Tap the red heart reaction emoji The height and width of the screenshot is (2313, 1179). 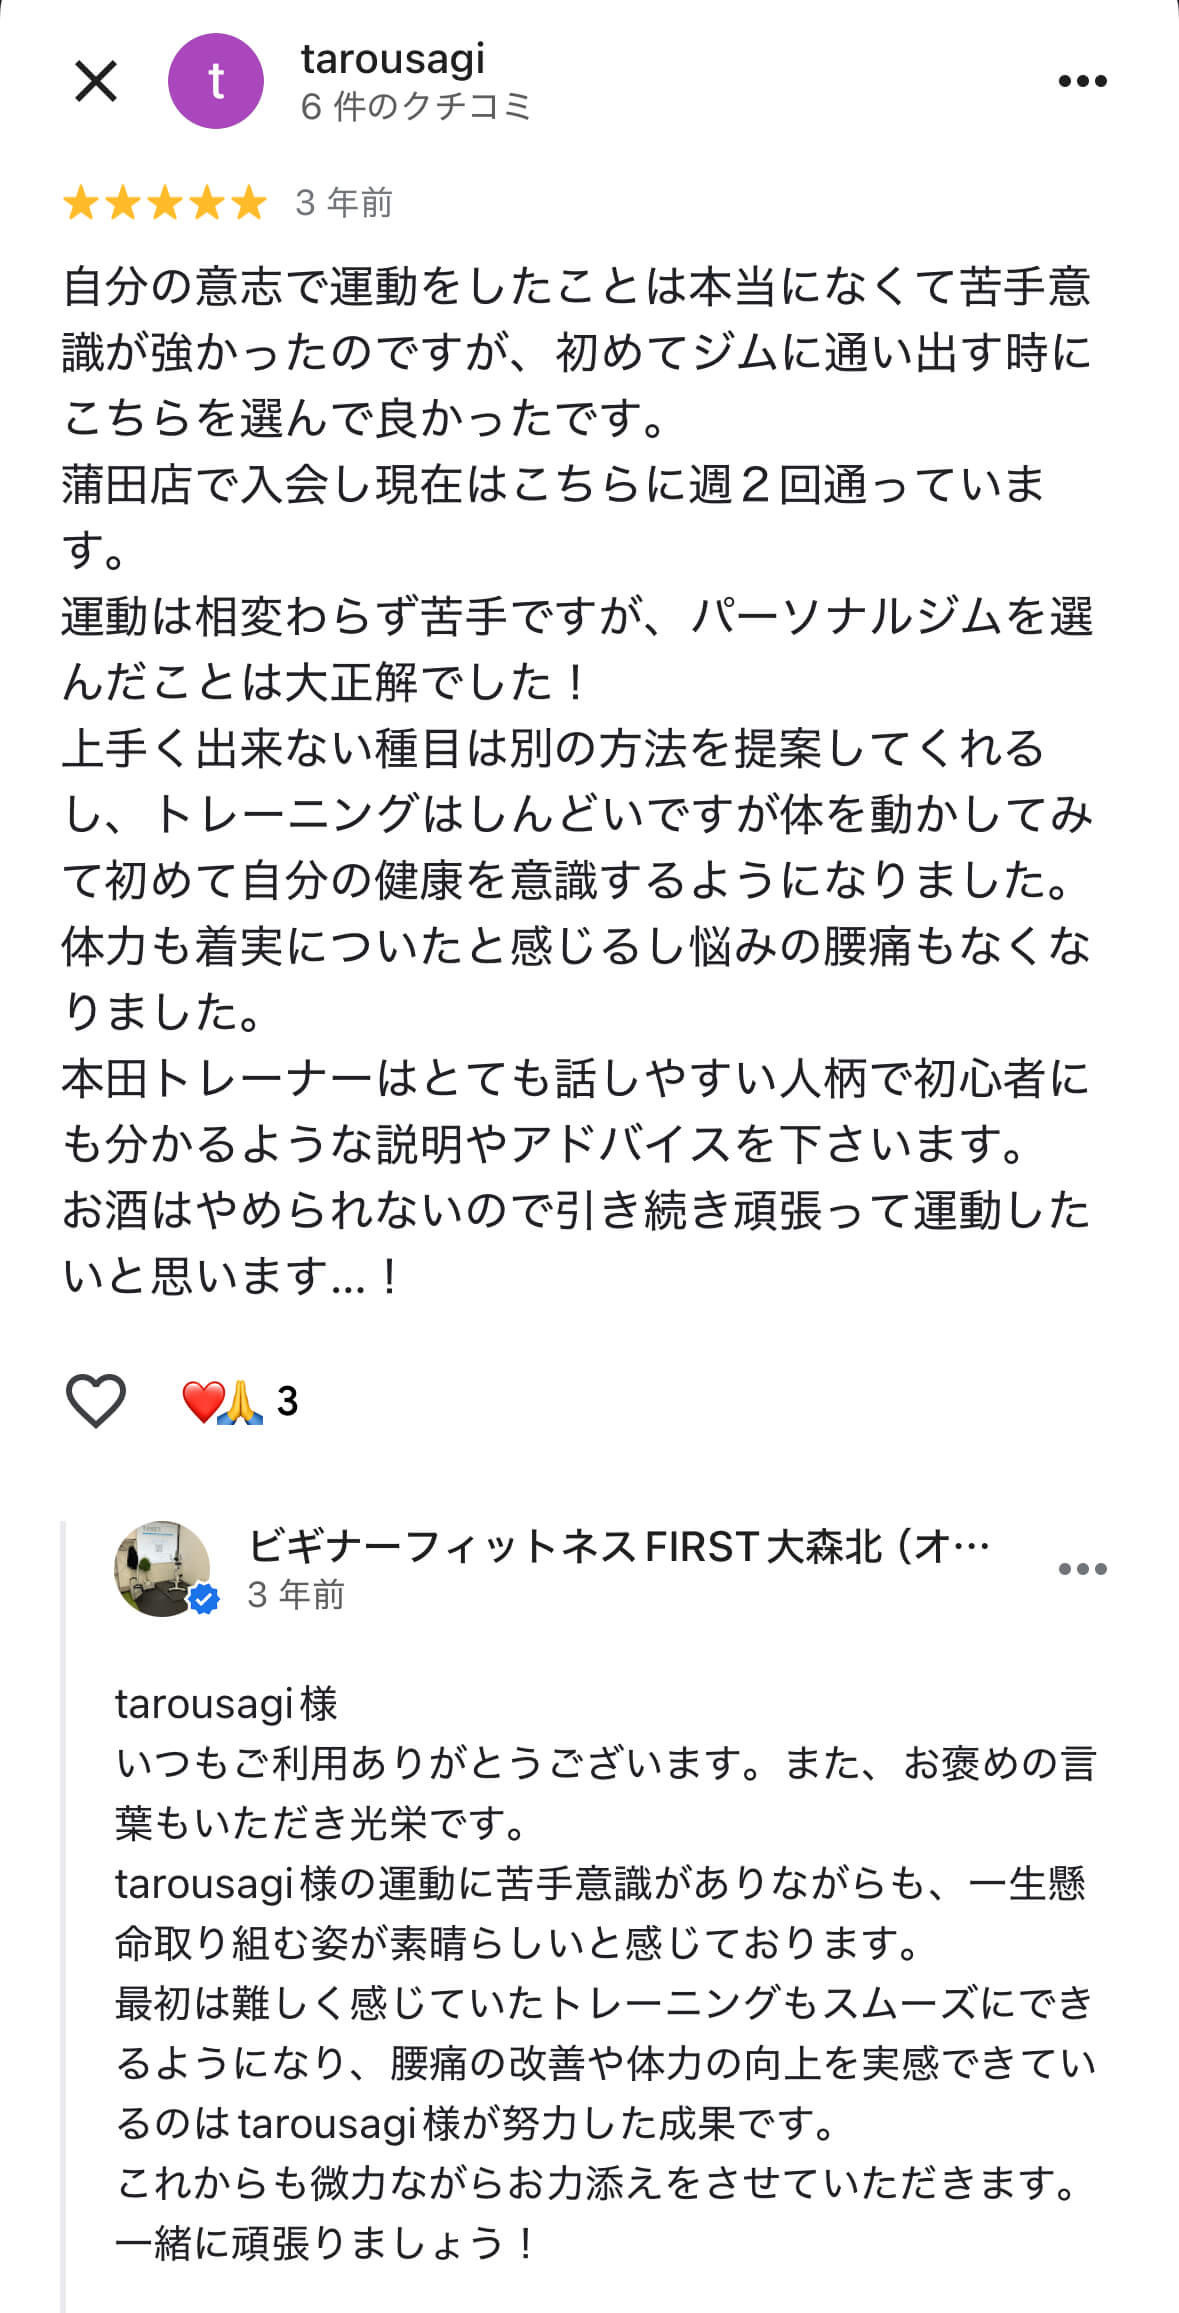tap(201, 1401)
